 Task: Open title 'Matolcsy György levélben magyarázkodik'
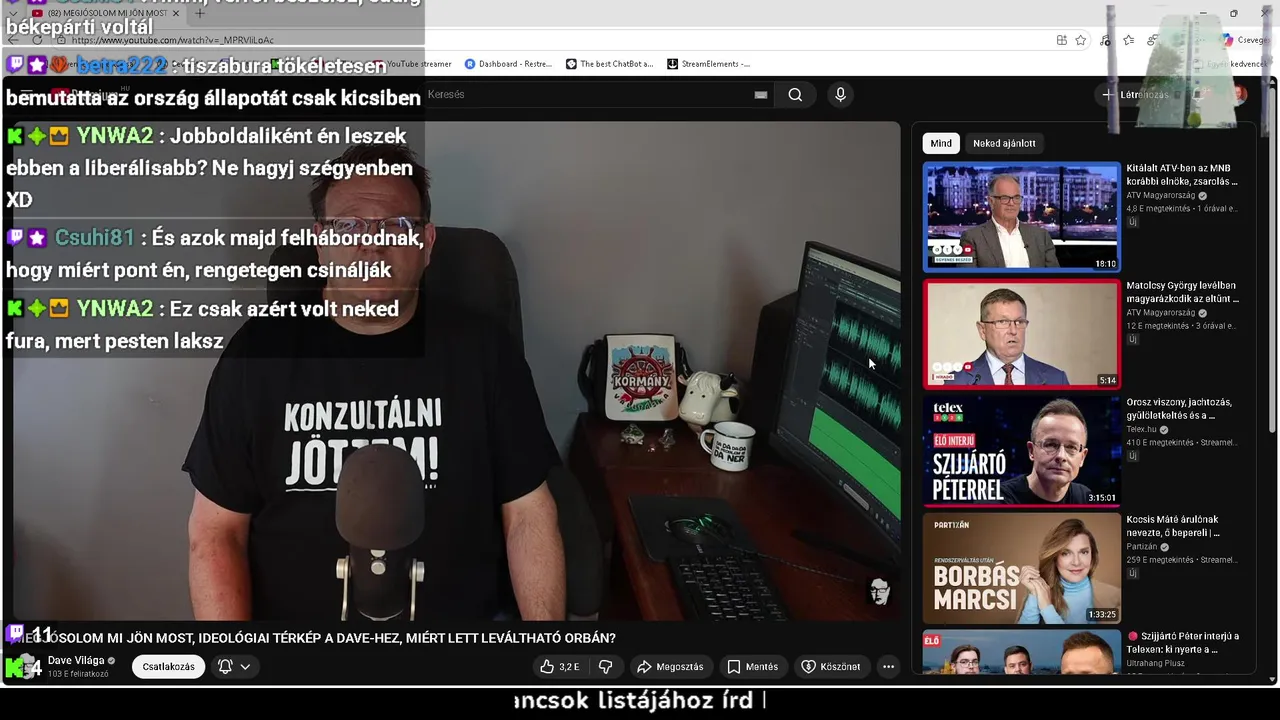pyautogui.click(x=1182, y=292)
